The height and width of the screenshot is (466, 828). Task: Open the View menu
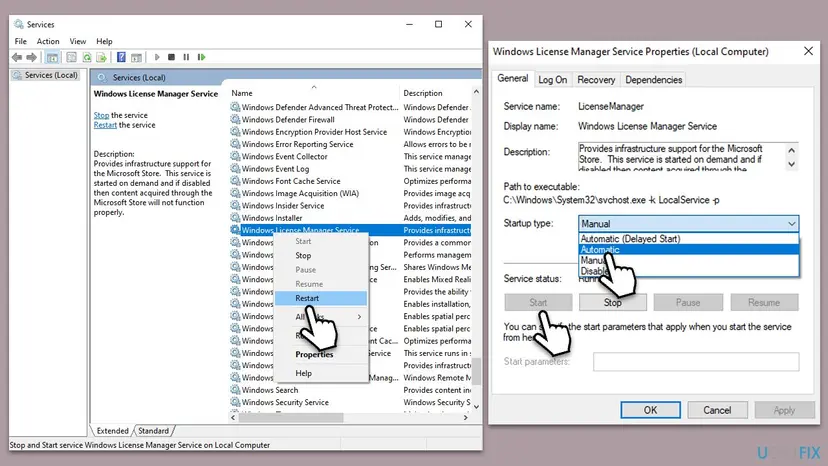[x=78, y=41]
